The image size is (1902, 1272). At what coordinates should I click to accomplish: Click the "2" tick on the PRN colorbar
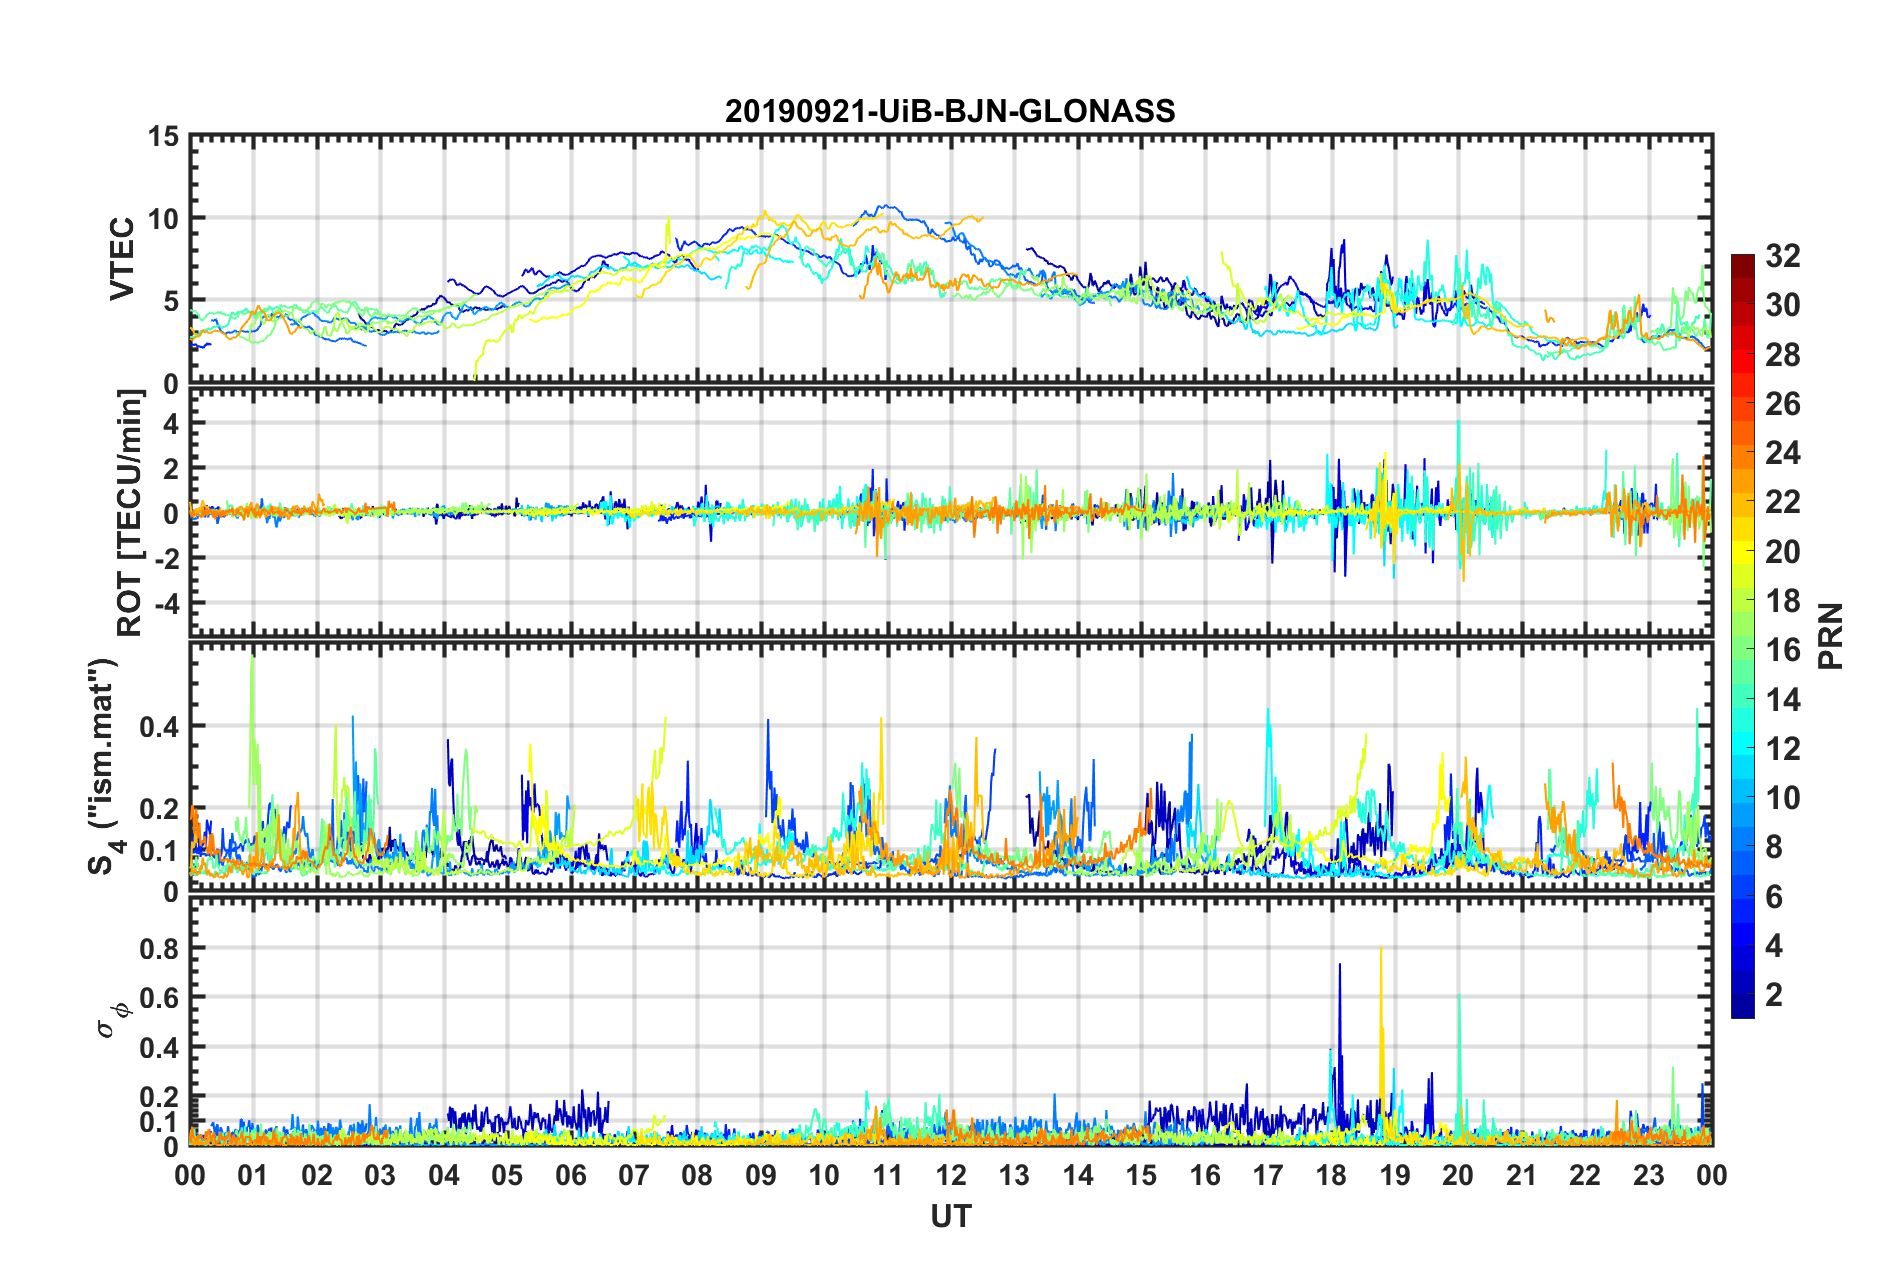point(1774,995)
